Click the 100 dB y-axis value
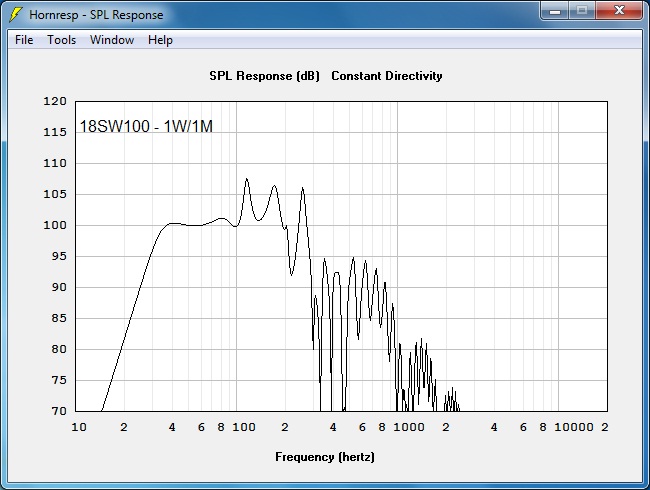Image resolution: width=650 pixels, height=490 pixels. point(55,225)
